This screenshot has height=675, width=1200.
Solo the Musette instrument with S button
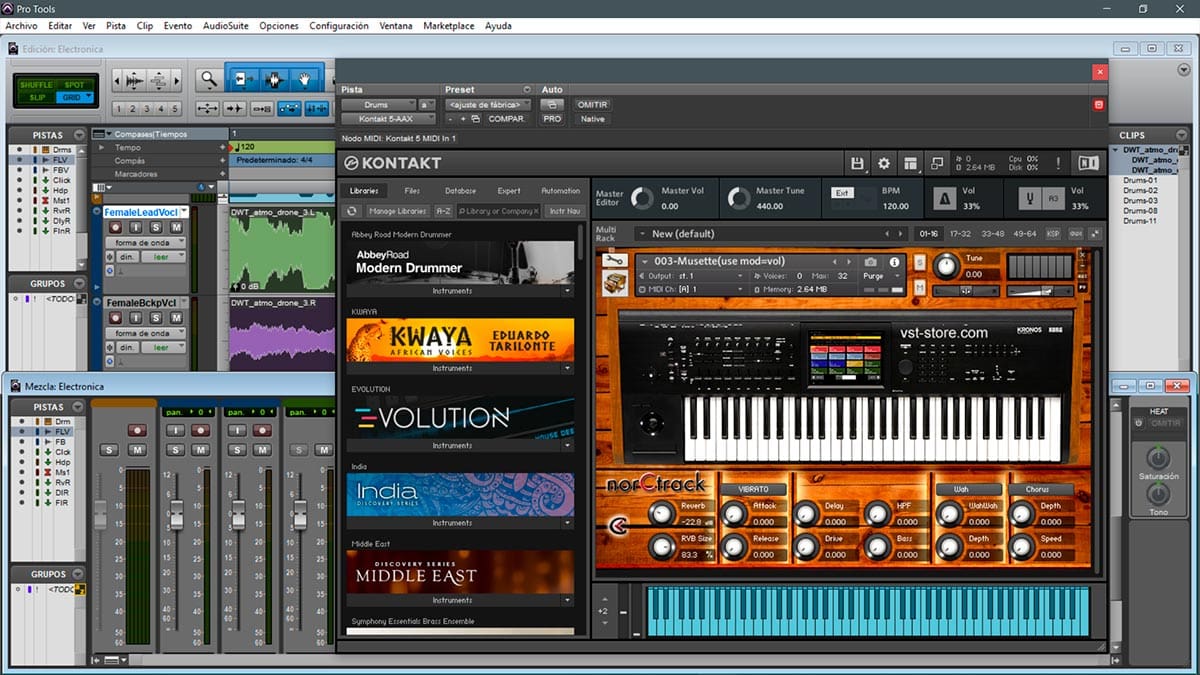coord(919,262)
